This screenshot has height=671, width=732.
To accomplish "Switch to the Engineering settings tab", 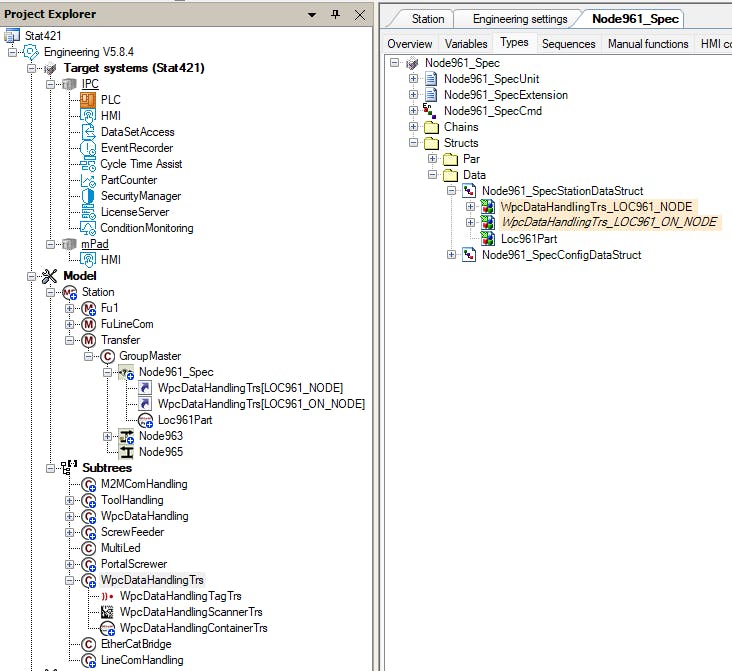I will click(x=519, y=19).
